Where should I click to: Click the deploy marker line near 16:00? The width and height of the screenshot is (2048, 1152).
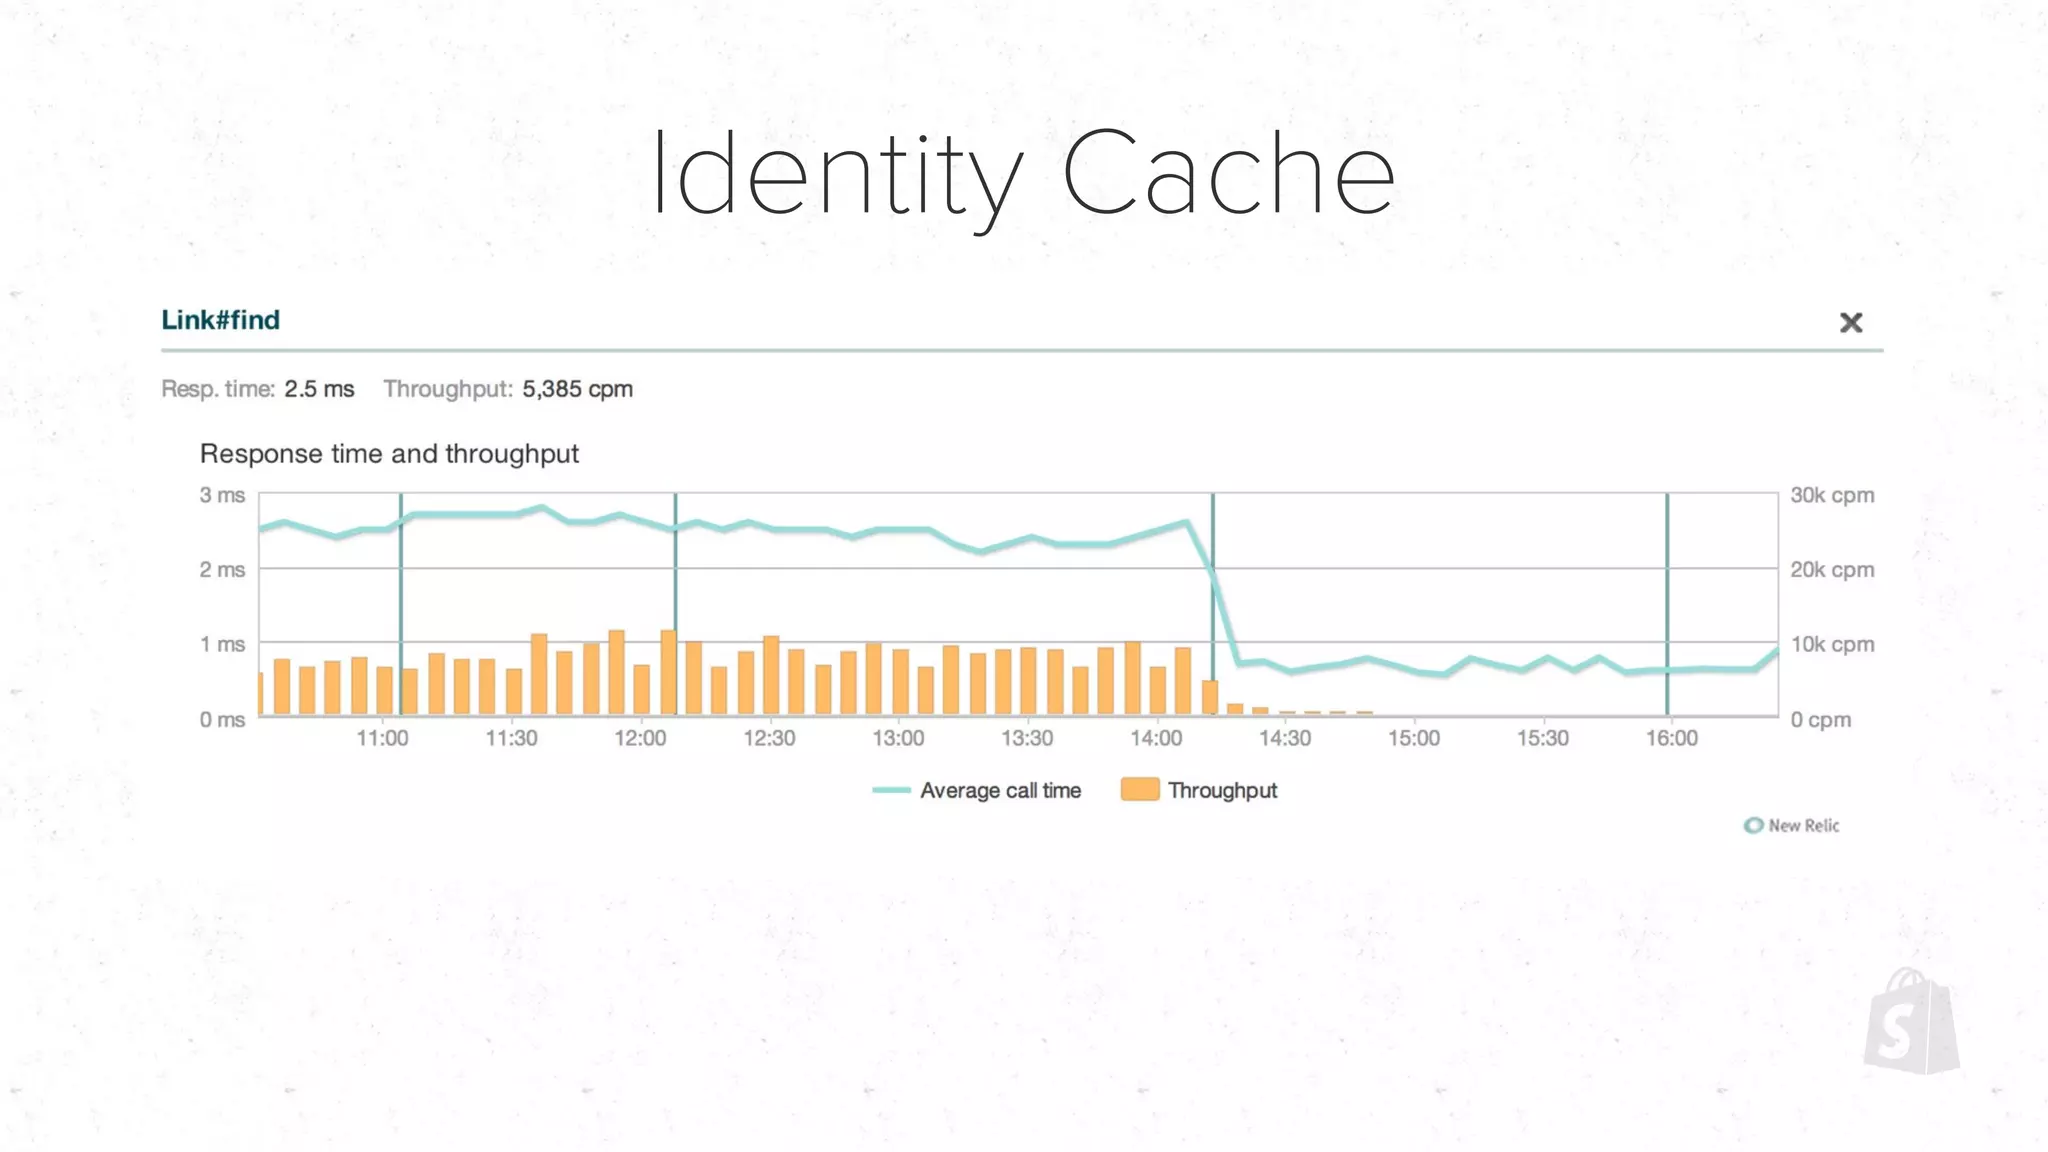click(x=1667, y=604)
